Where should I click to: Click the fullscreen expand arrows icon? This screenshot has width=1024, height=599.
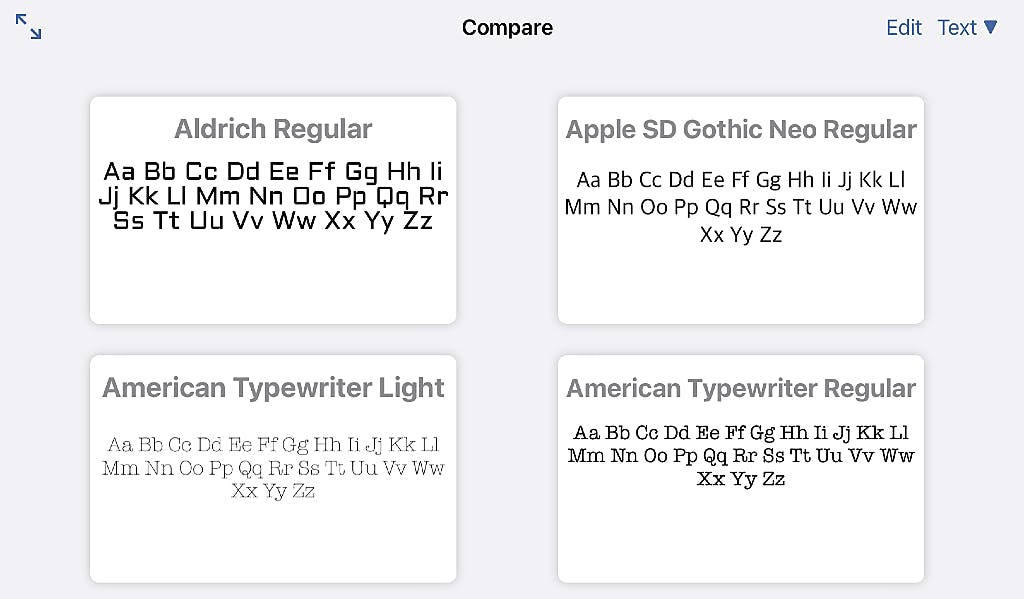(29, 27)
